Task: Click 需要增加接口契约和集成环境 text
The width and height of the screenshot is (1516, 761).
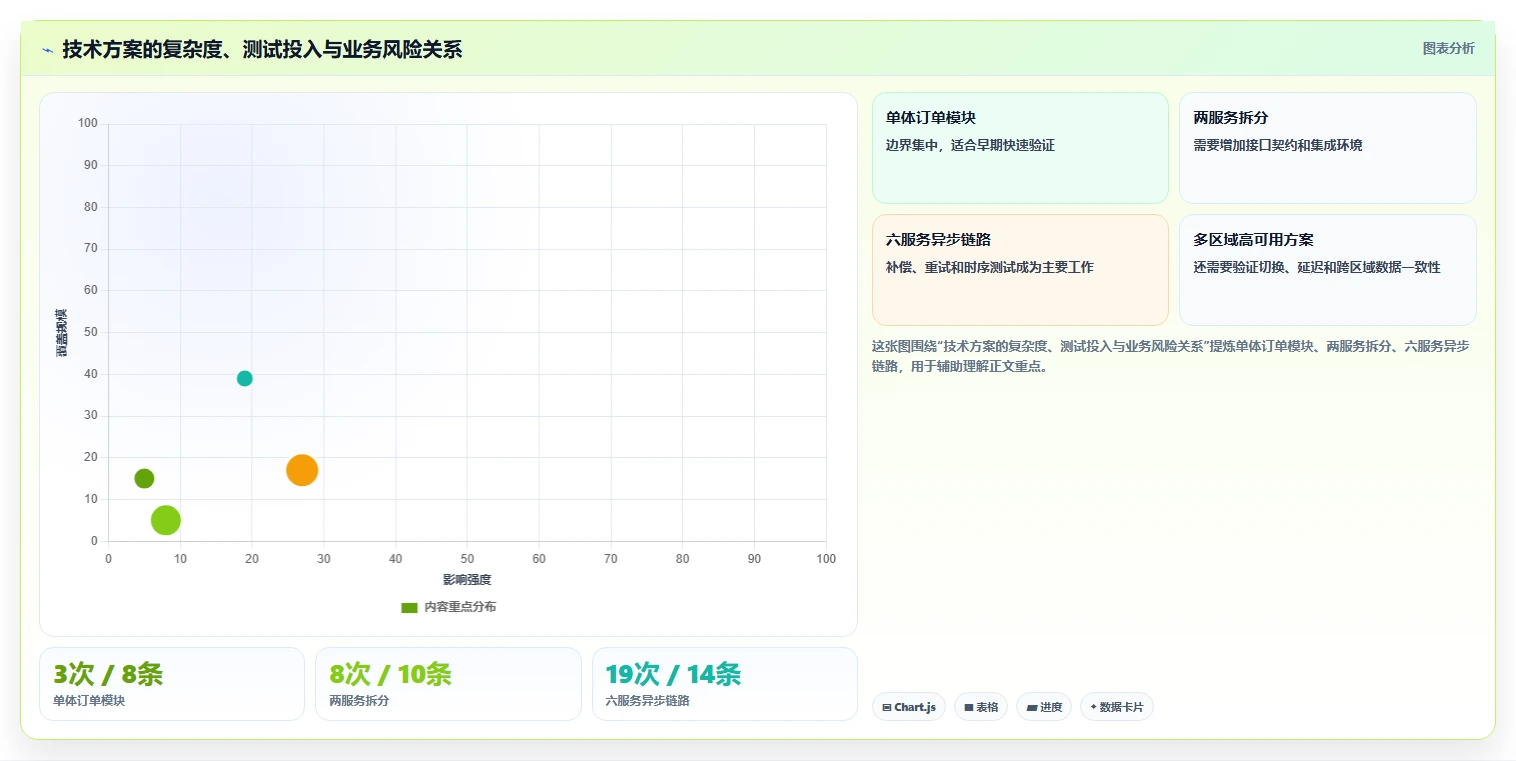Action: point(1278,145)
